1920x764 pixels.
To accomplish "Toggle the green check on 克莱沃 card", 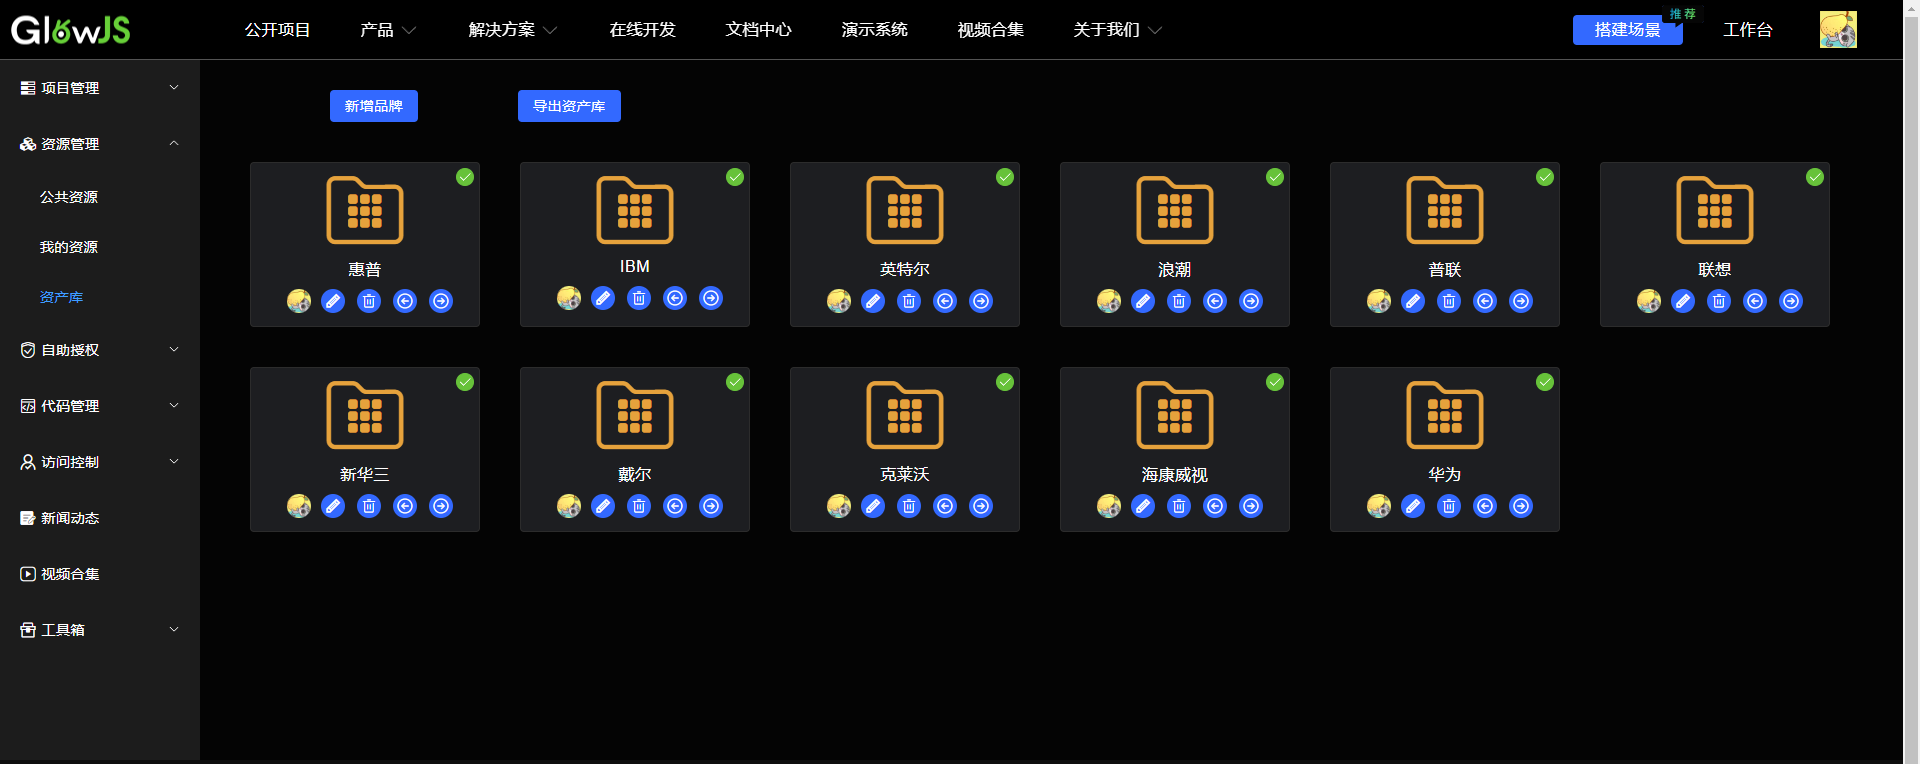I will 1005,382.
